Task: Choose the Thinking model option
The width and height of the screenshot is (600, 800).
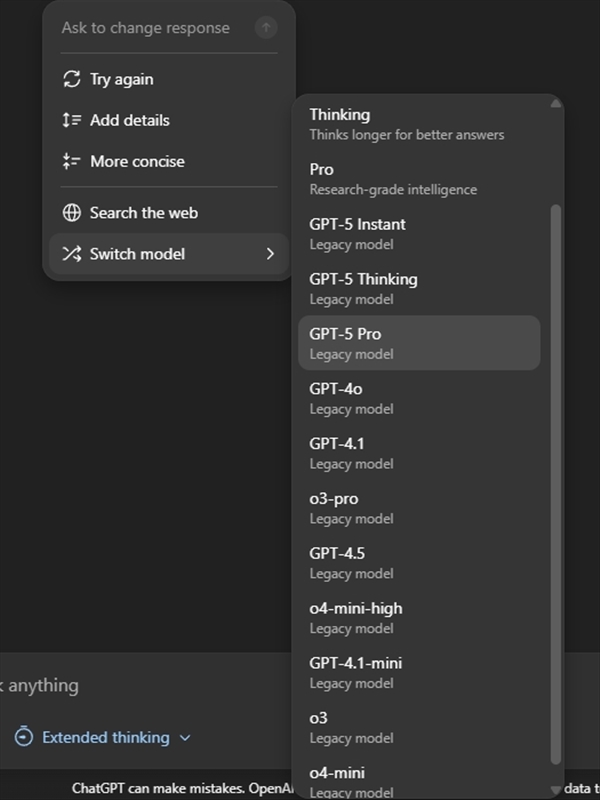Action: 419,124
